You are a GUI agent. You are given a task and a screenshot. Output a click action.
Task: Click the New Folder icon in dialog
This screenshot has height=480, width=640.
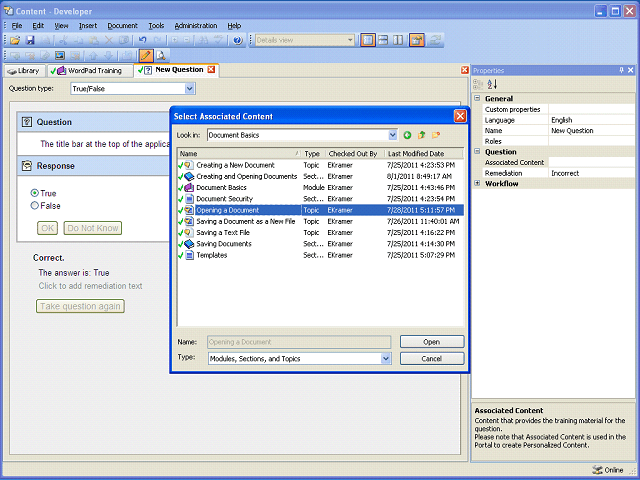436,135
